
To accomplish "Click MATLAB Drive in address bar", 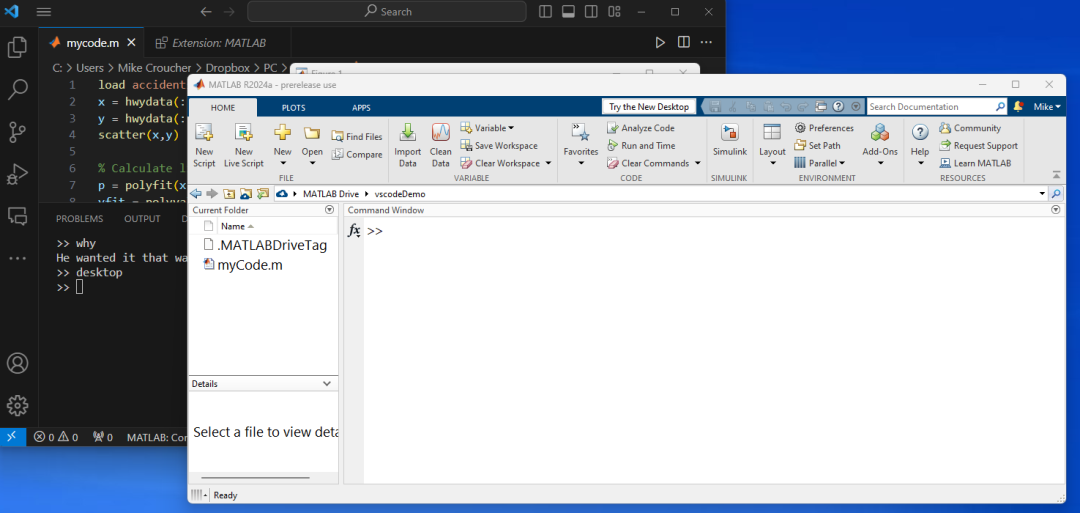I will pos(331,194).
